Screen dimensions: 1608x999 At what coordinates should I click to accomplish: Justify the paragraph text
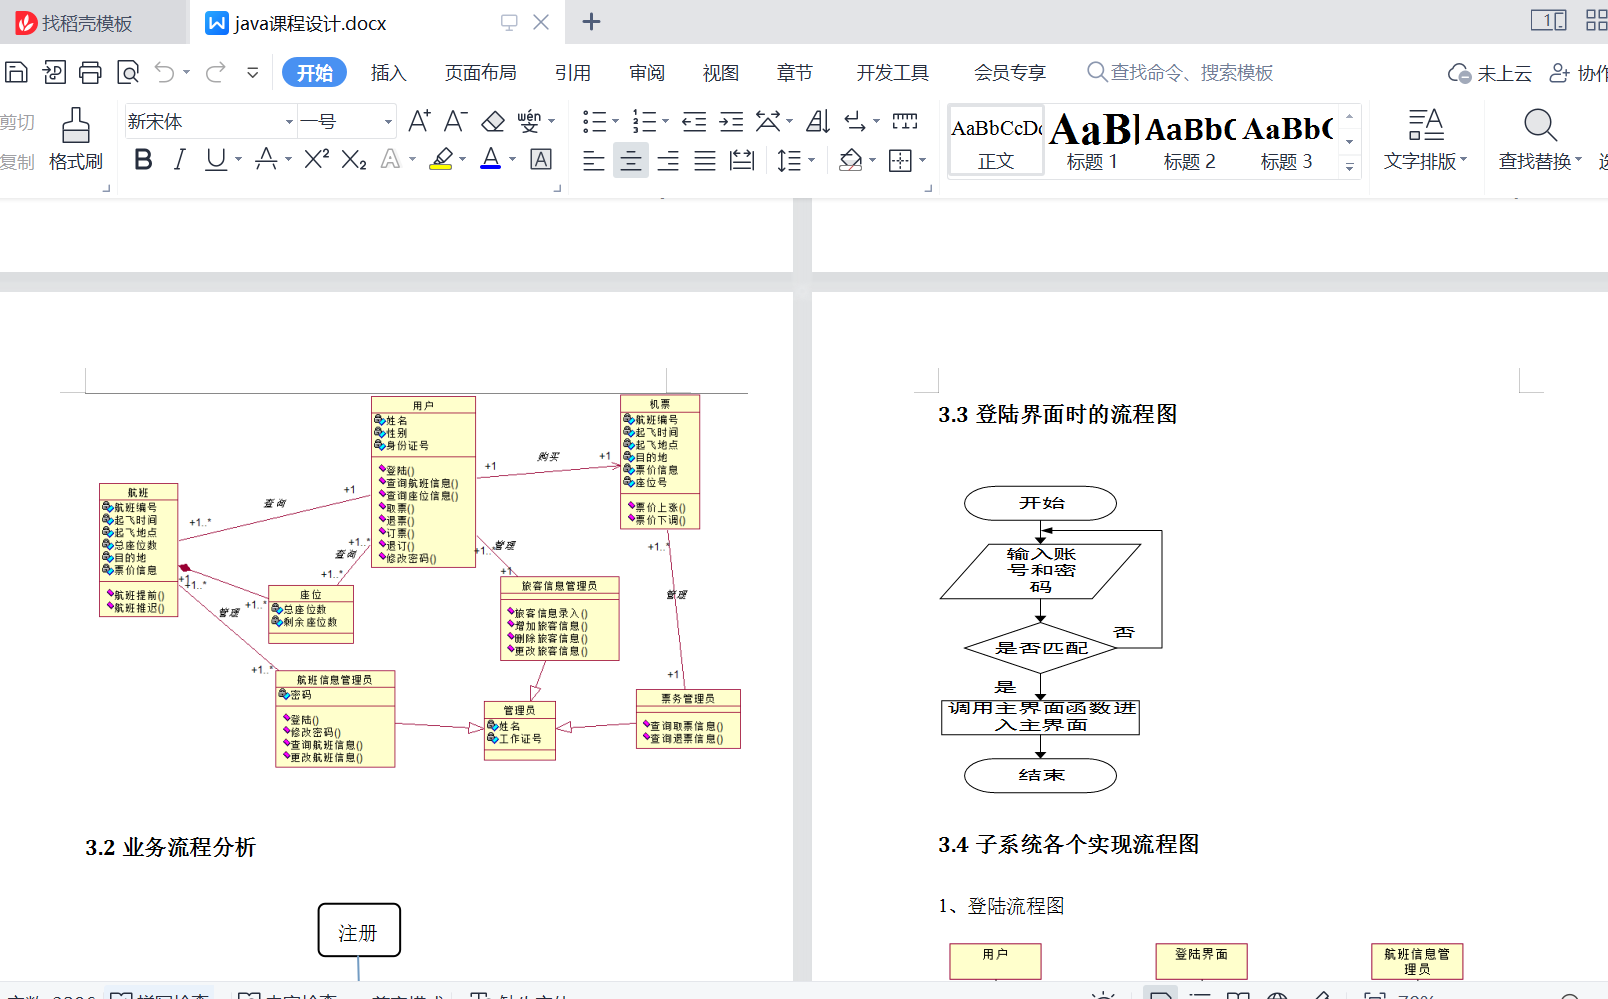[705, 160]
